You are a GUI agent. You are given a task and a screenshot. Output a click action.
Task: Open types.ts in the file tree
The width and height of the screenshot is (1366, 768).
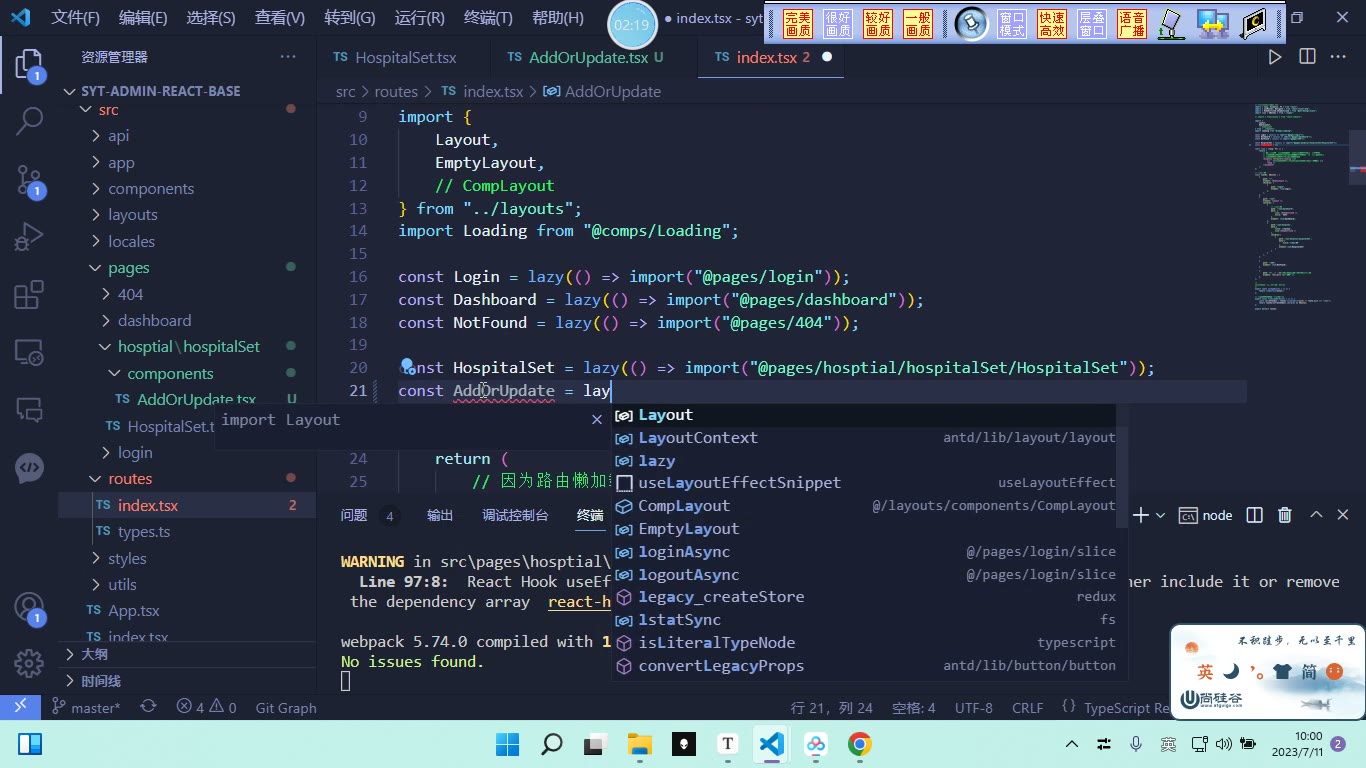pos(144,532)
